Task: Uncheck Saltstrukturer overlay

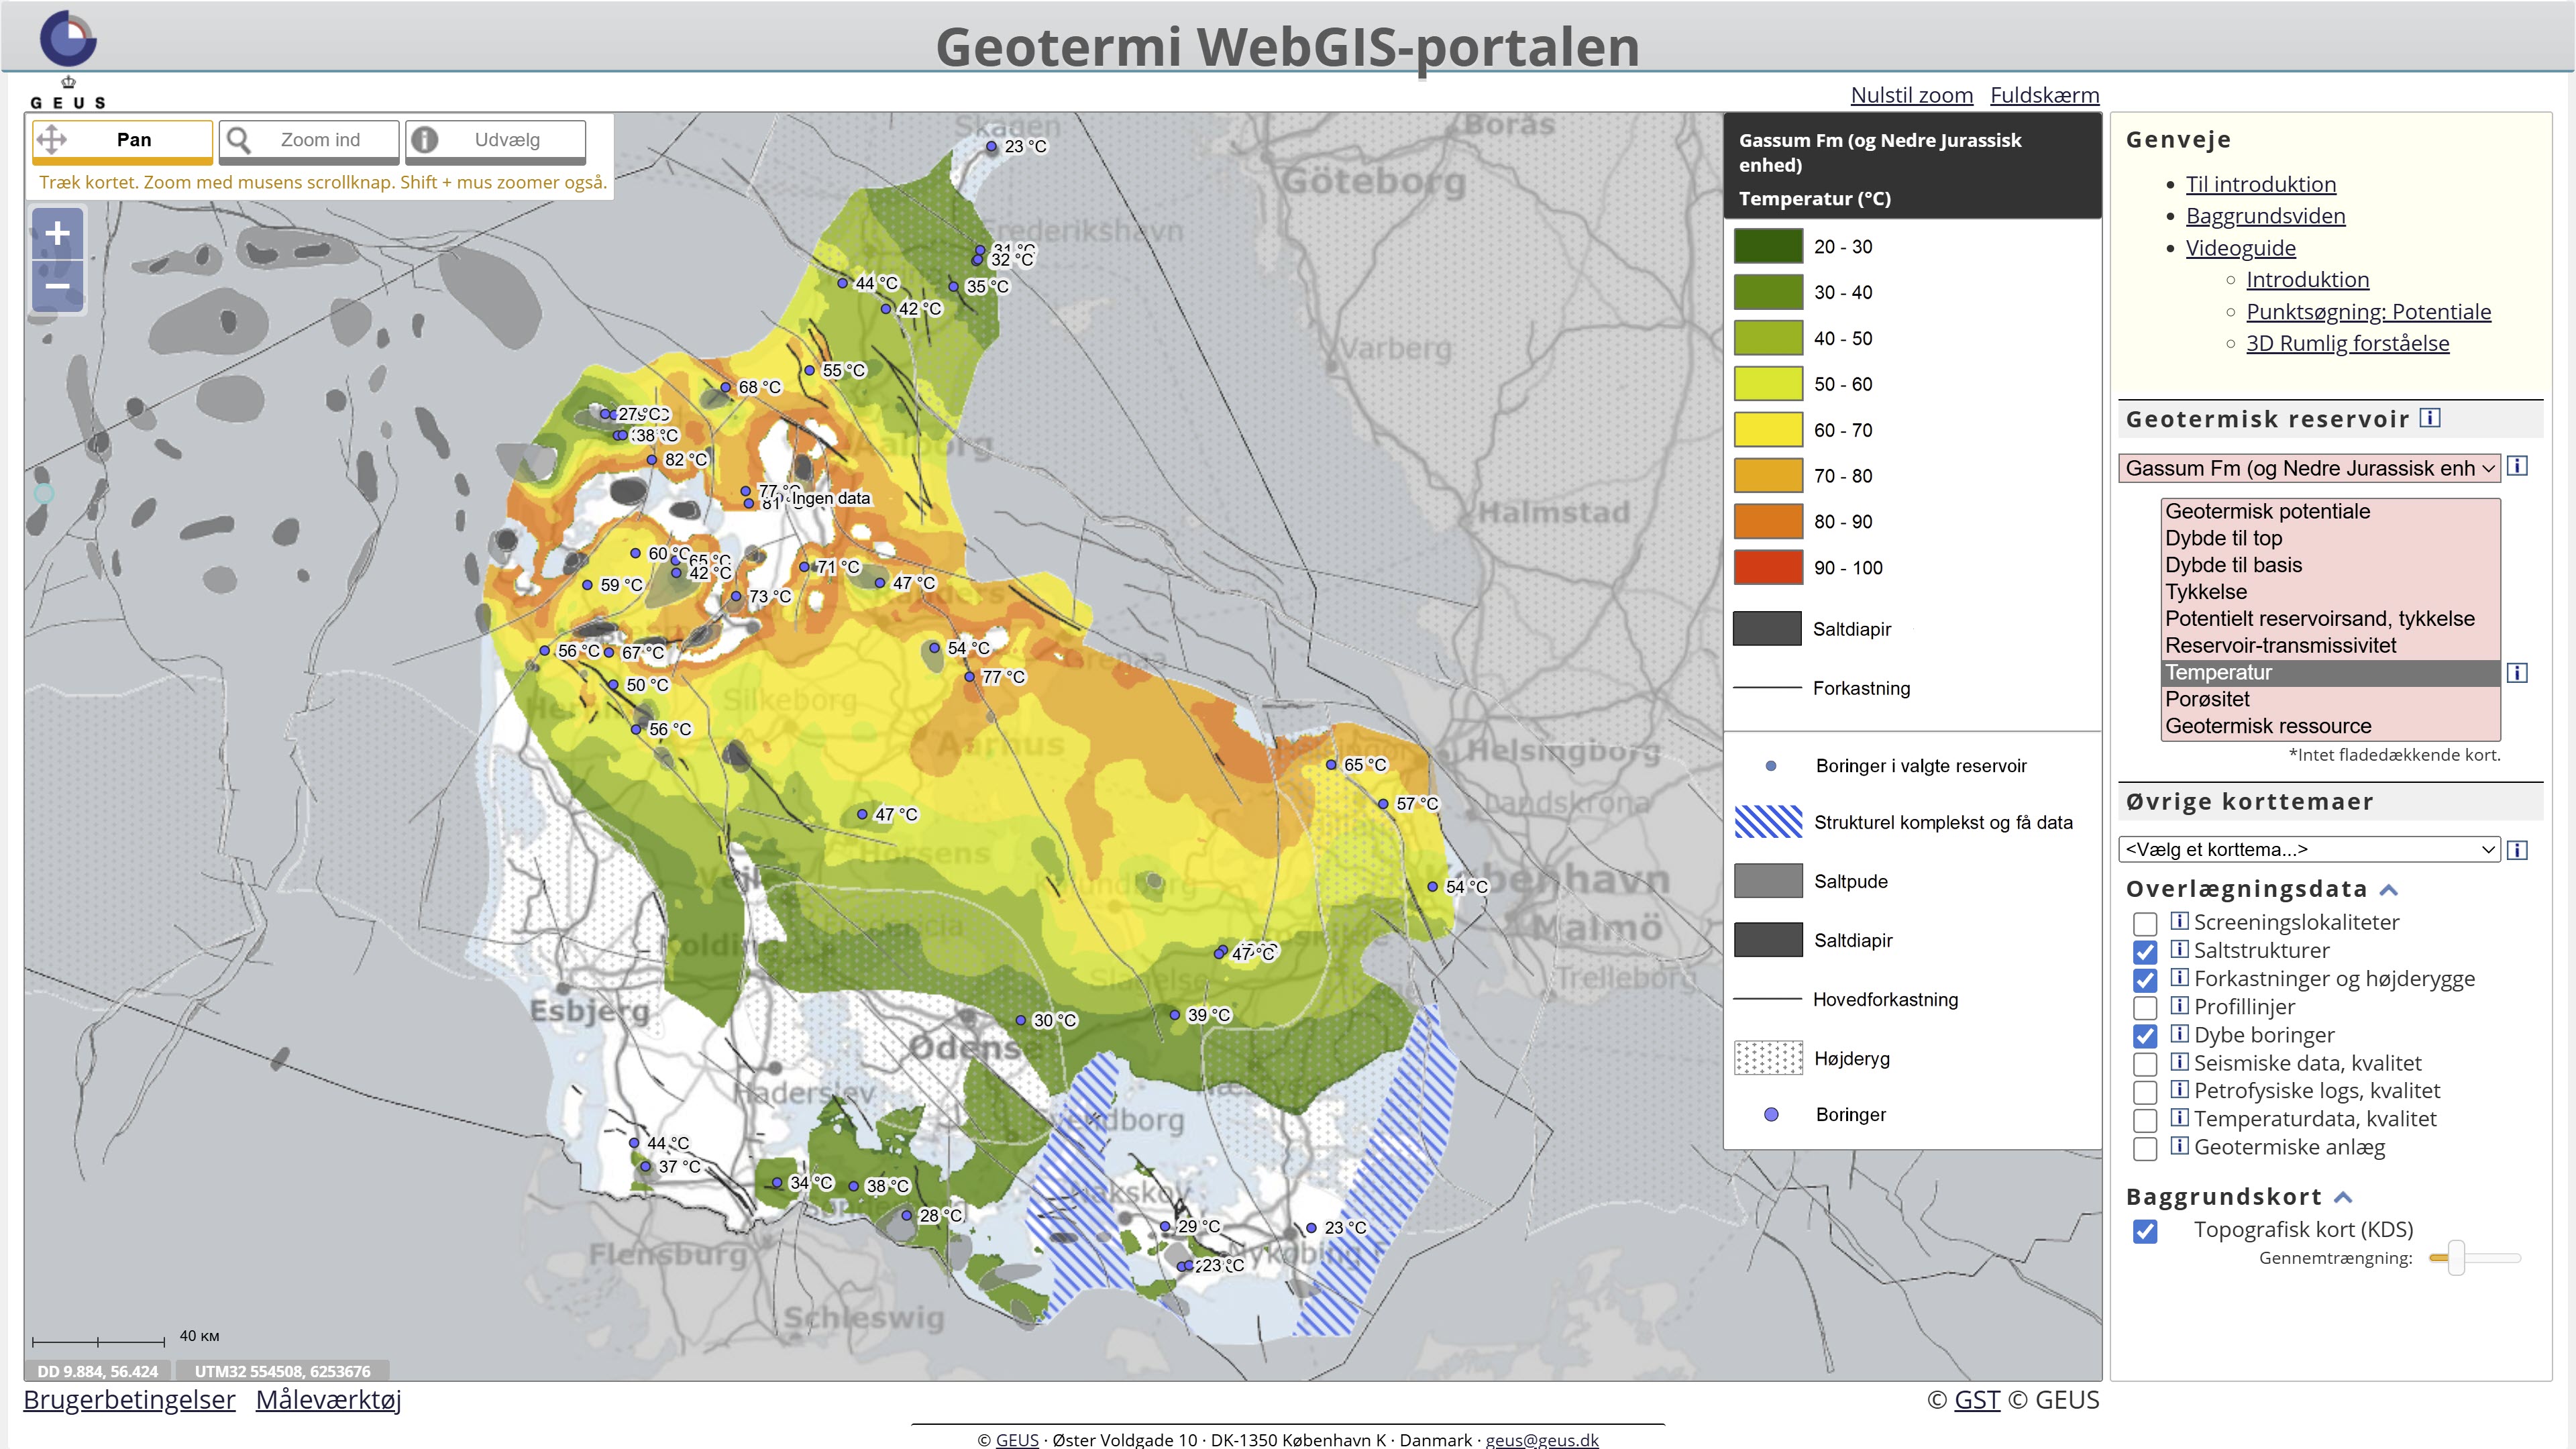Action: [2145, 951]
